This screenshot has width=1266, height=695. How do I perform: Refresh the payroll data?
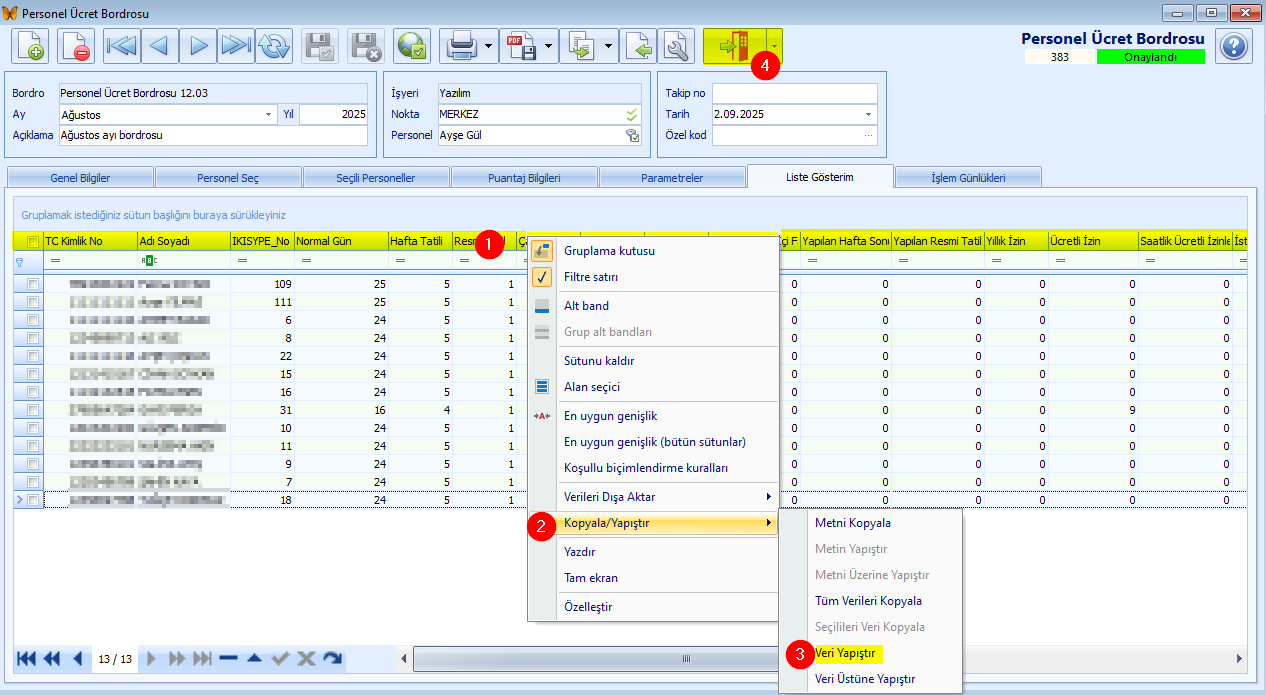coord(274,45)
